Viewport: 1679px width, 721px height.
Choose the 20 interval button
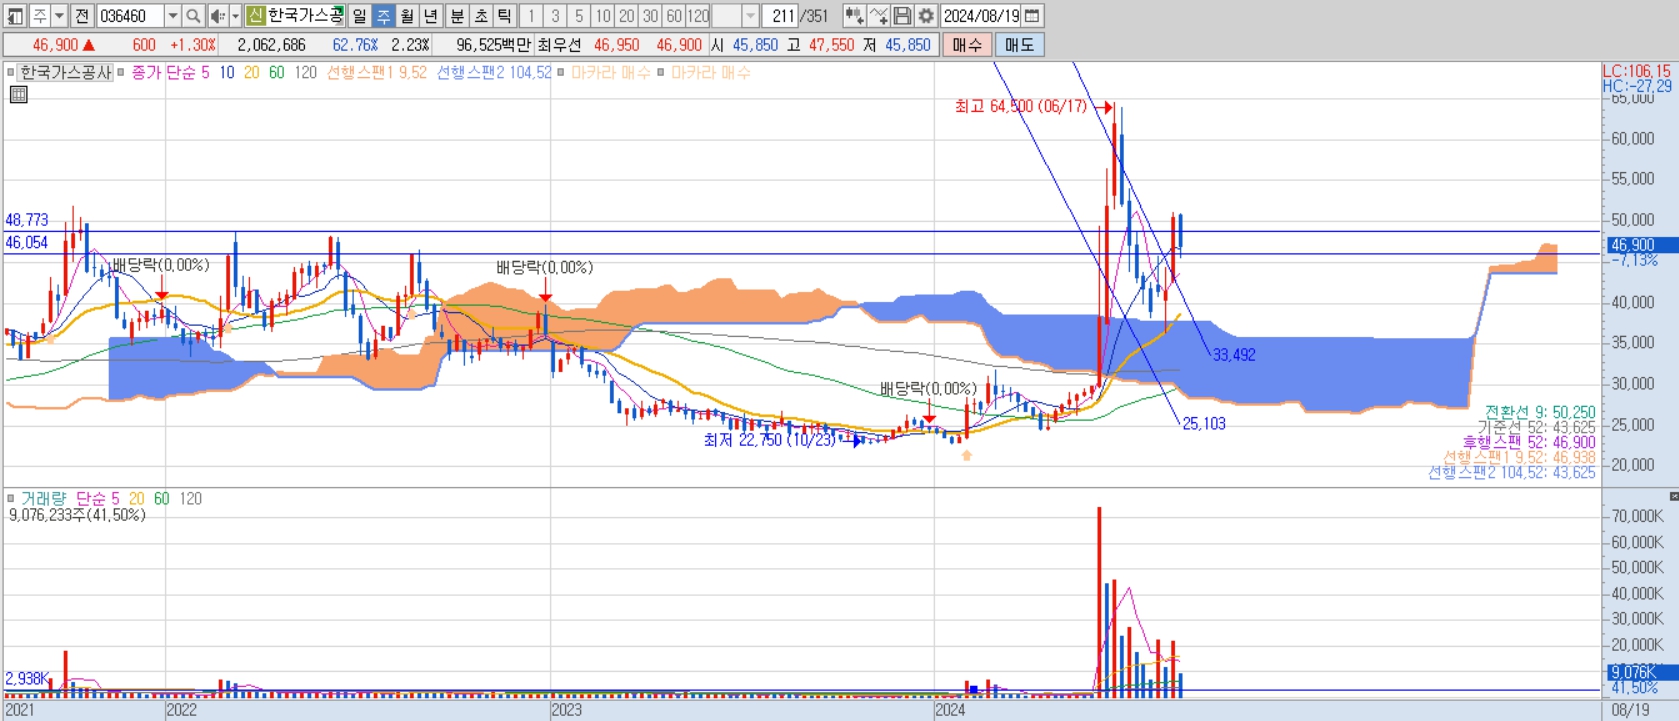pos(627,16)
